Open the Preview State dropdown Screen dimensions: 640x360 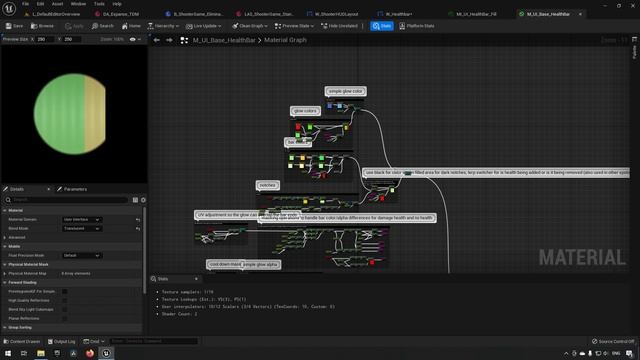point(294,26)
